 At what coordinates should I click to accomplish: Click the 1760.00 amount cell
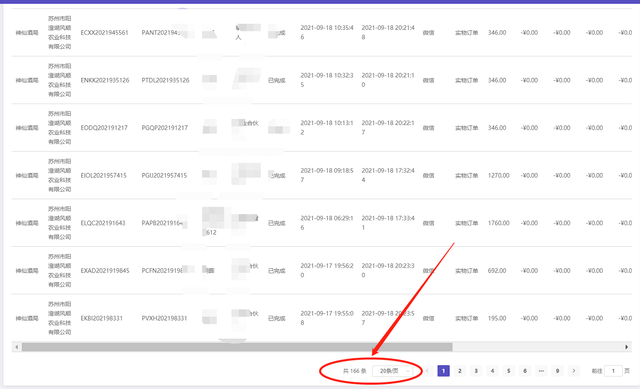(499, 223)
